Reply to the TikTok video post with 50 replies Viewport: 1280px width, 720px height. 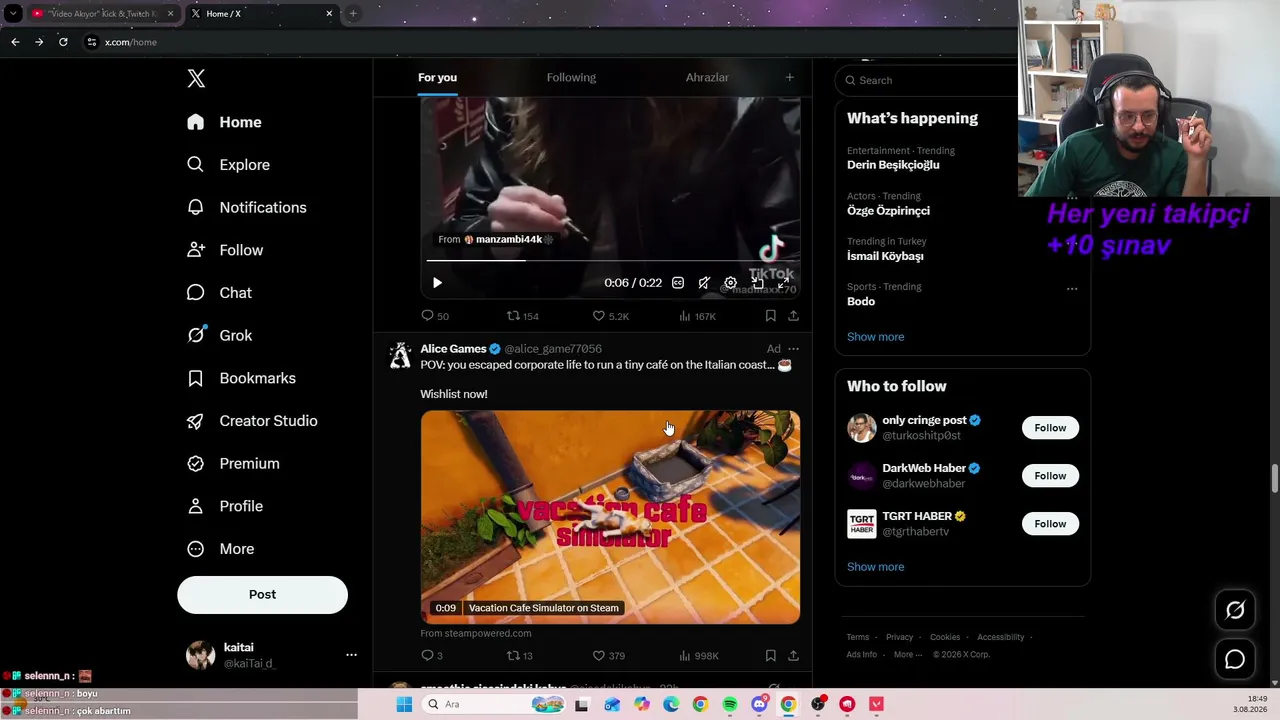pyautogui.click(x=435, y=316)
